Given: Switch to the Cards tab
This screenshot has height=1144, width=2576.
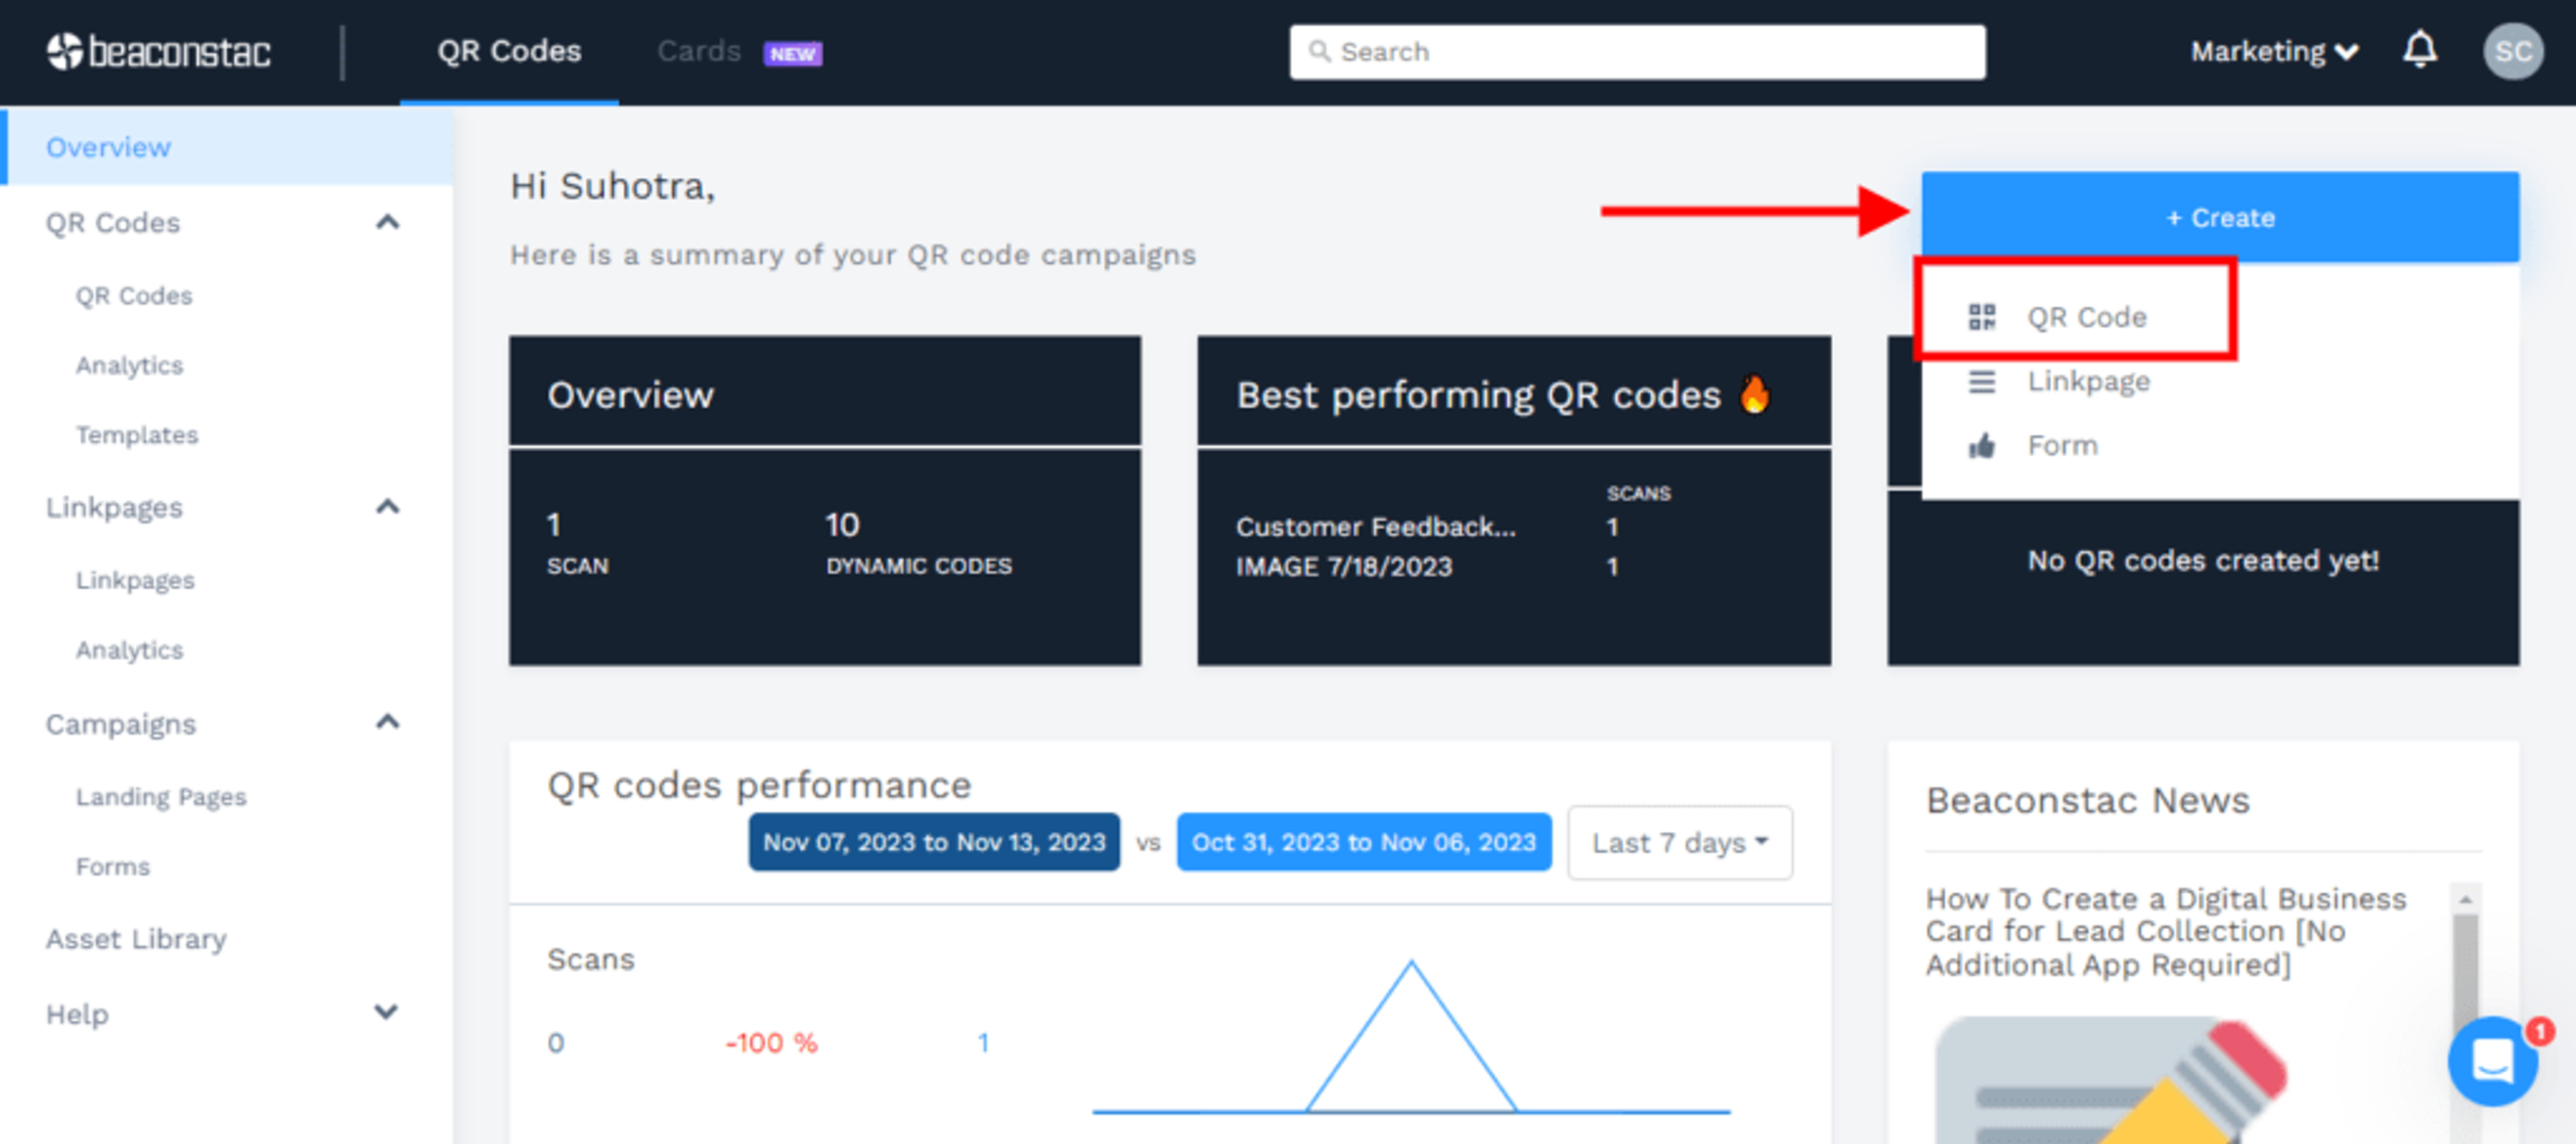Looking at the screenshot, I should [x=698, y=51].
